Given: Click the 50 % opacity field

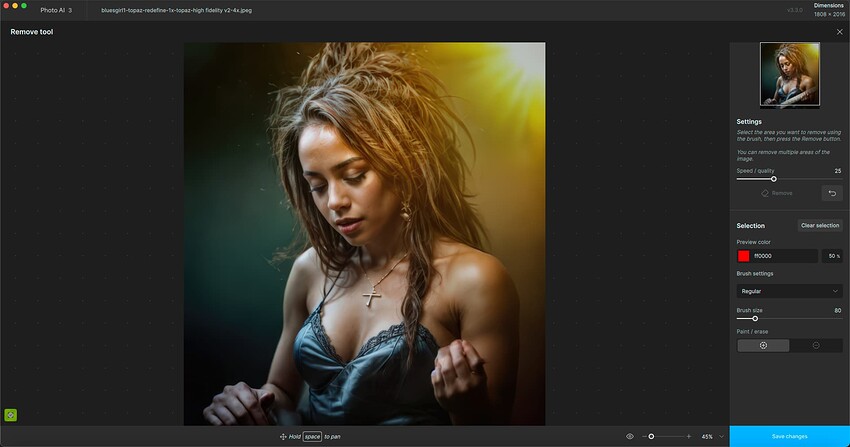Looking at the screenshot, I should (832, 256).
